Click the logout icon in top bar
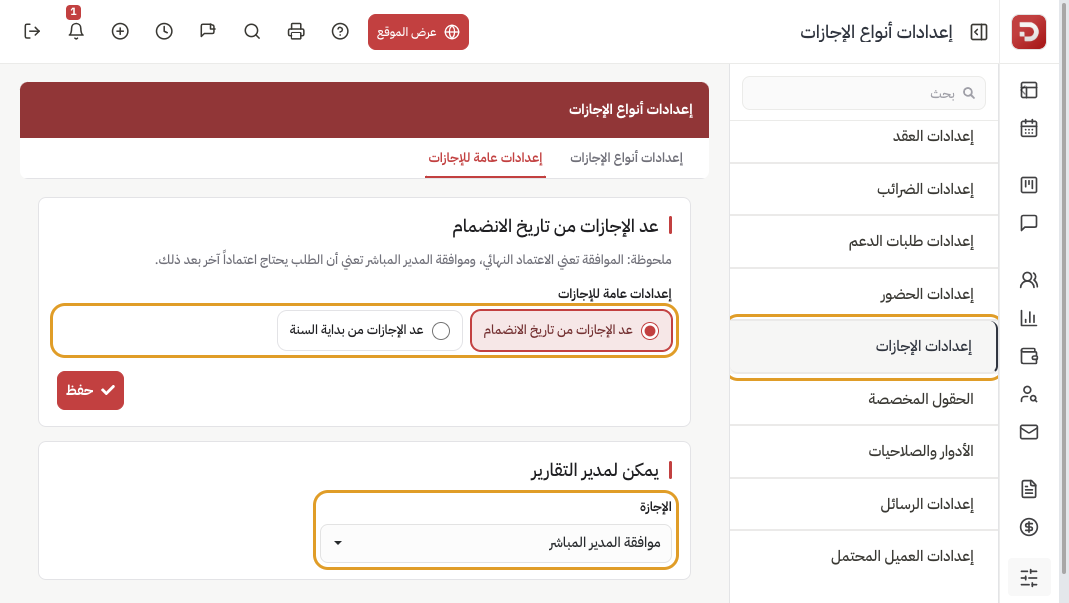The height and width of the screenshot is (603, 1069). tap(32, 31)
